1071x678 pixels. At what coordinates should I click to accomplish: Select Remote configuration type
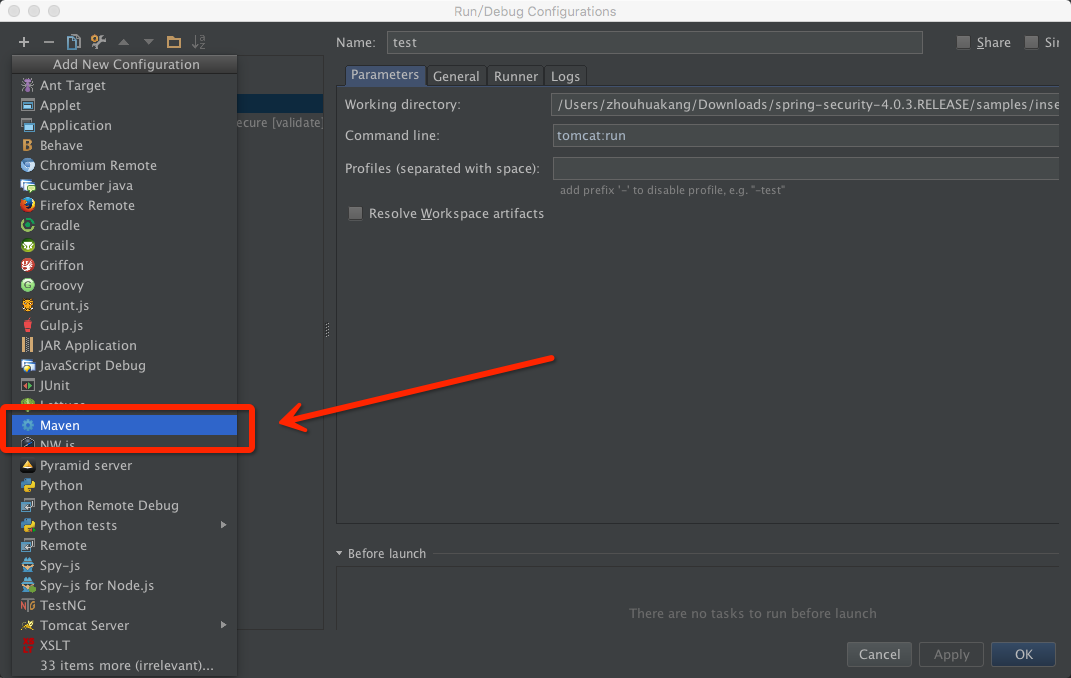coord(124,546)
